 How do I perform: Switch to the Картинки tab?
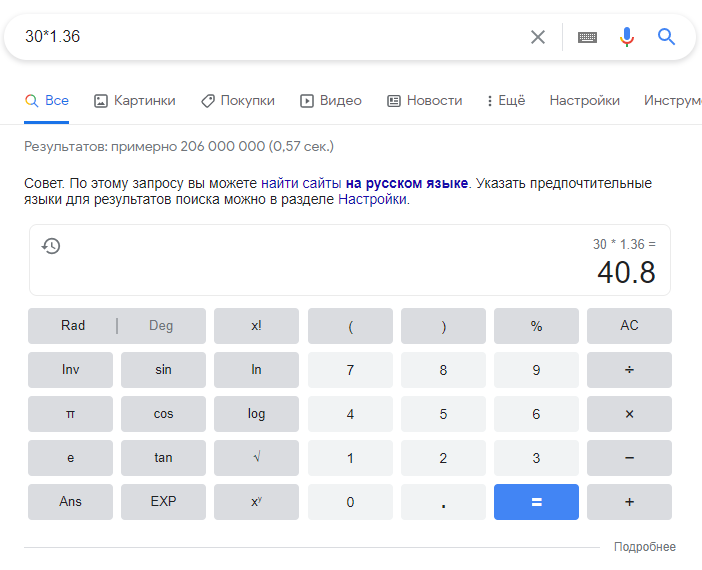(x=135, y=100)
